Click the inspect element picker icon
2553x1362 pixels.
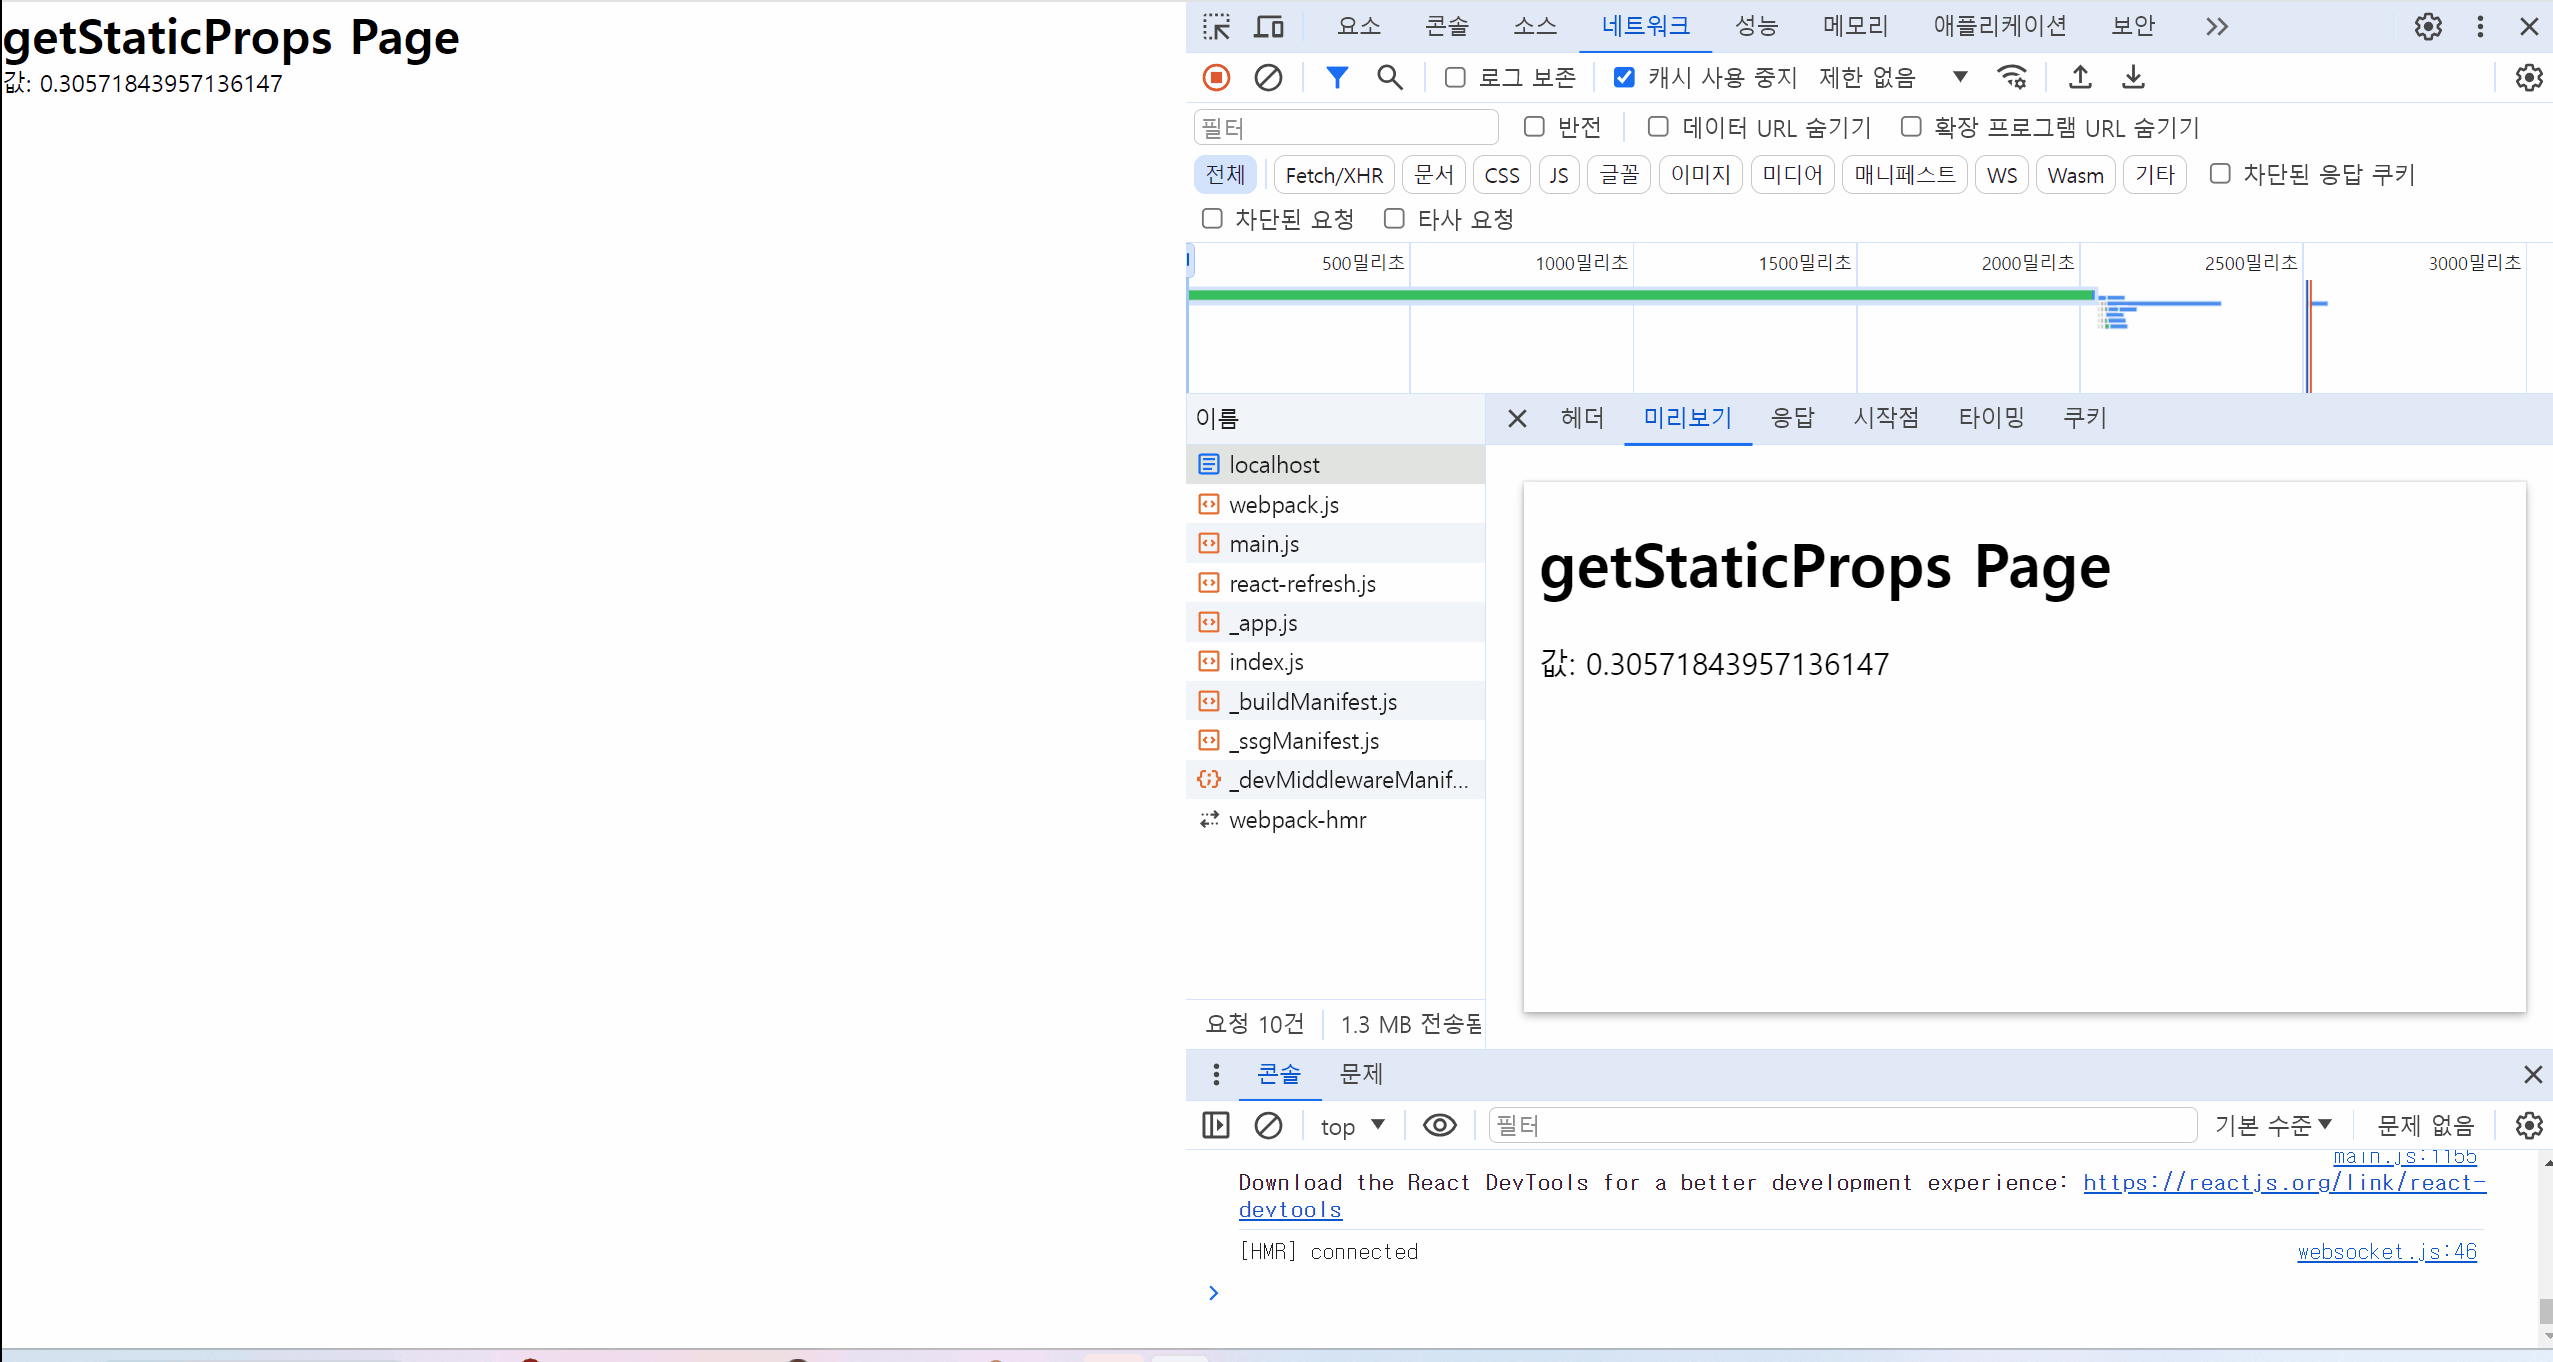pyautogui.click(x=1216, y=27)
